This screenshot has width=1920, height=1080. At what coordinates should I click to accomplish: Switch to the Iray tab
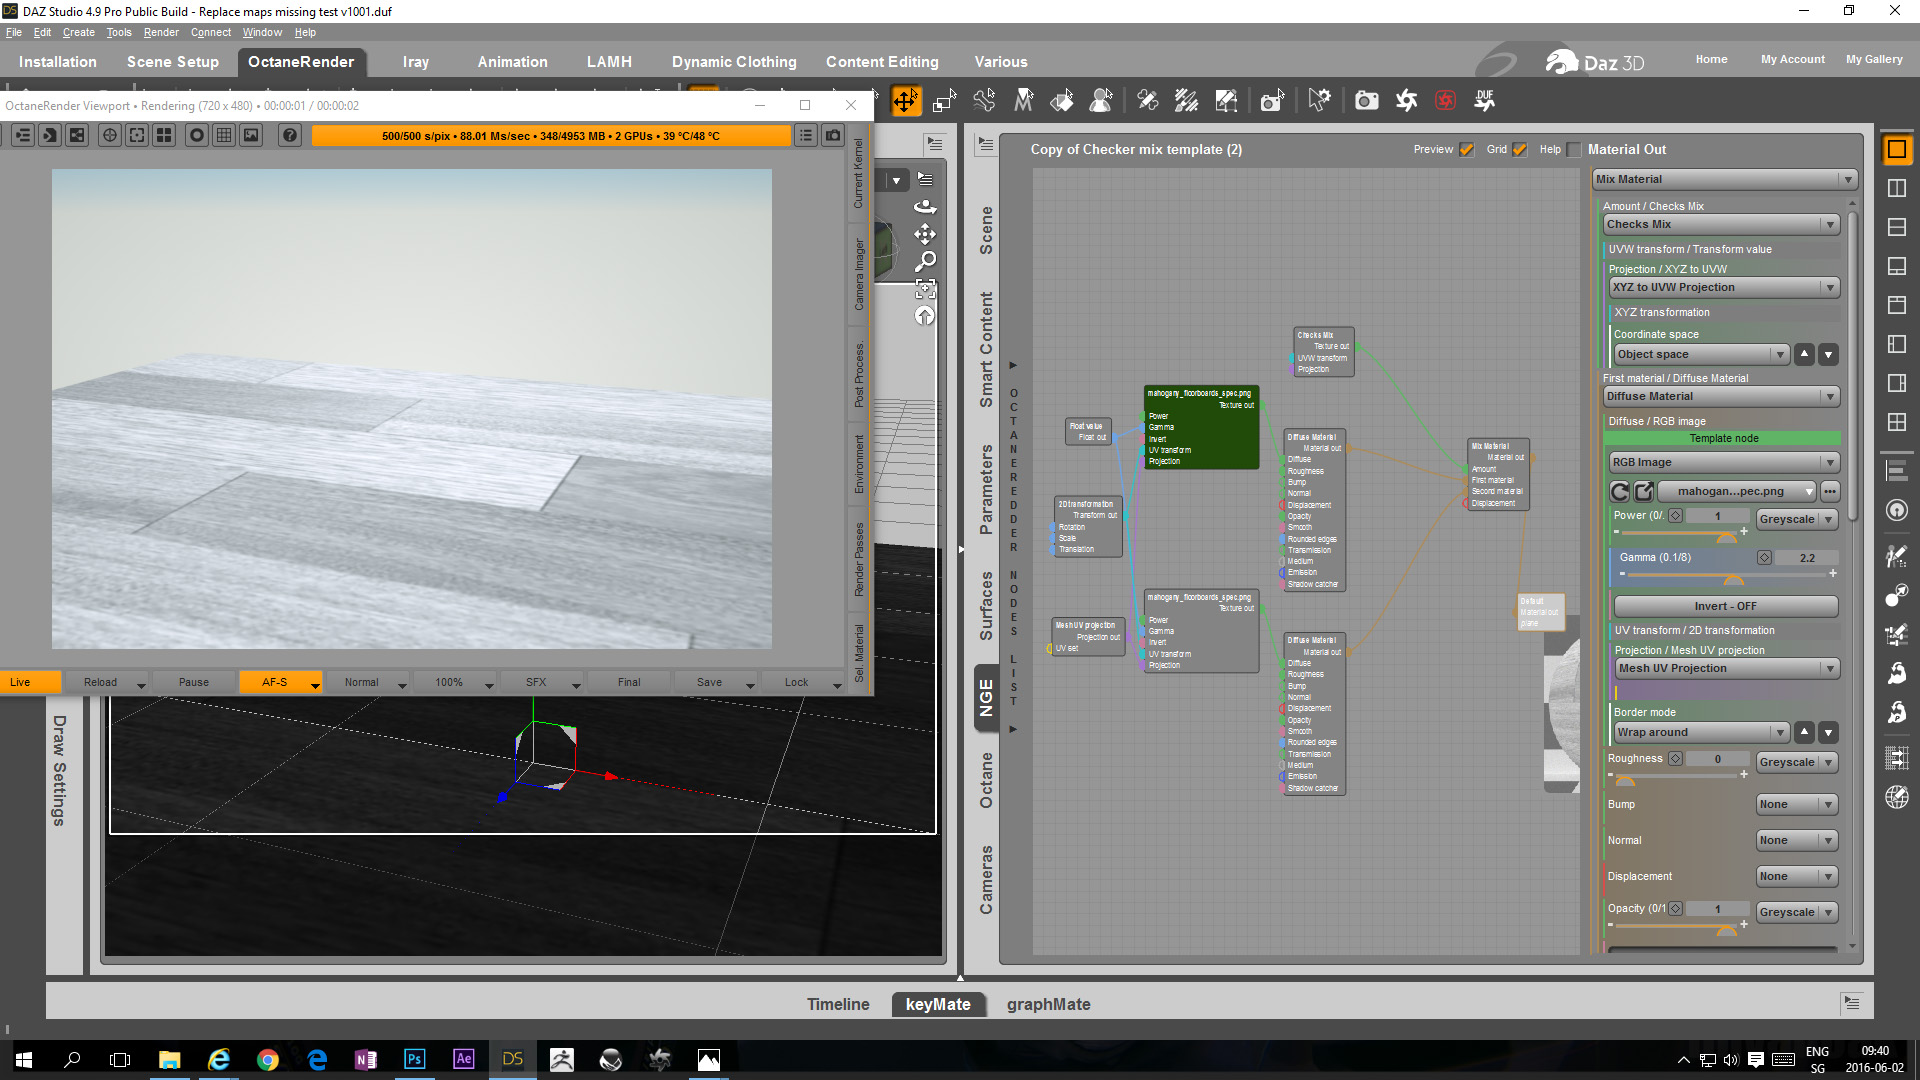[x=415, y=62]
